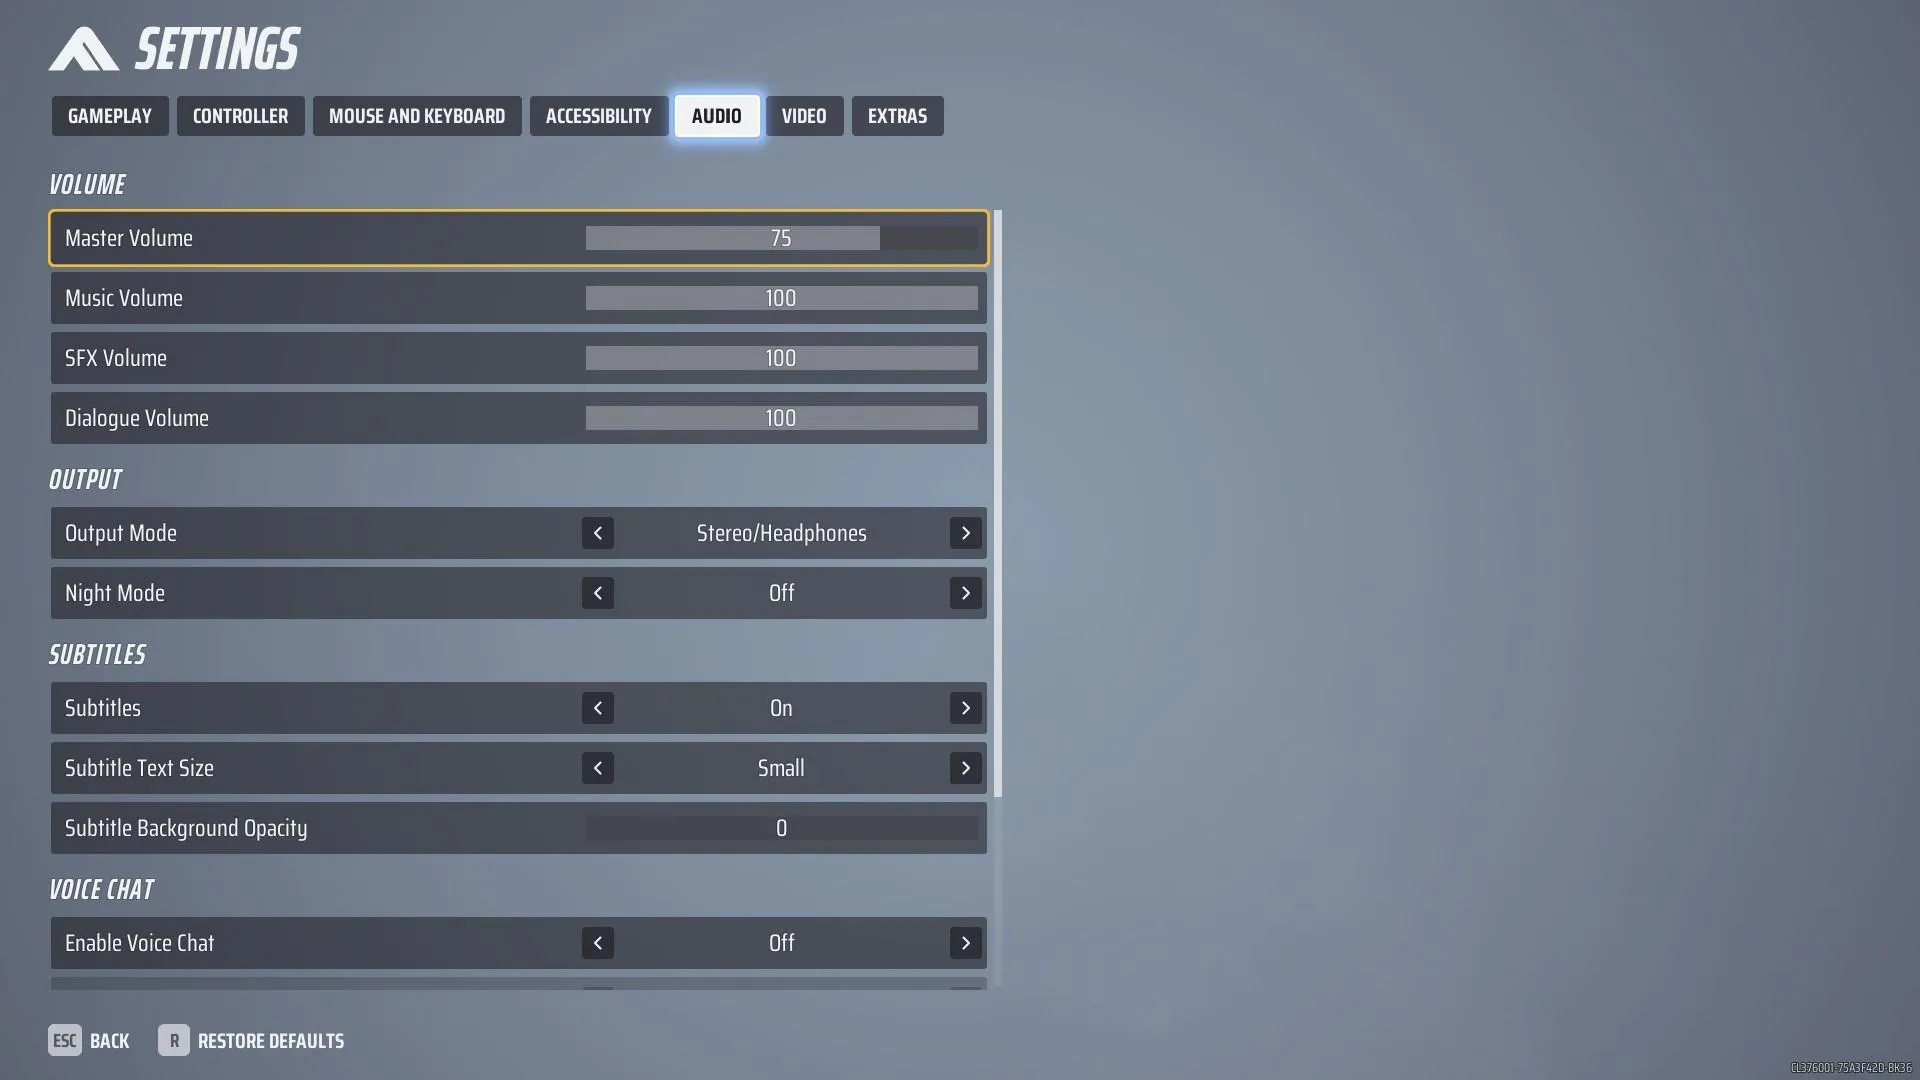Click left arrow icon for Night Mode
Screen dimensions: 1920x1080
click(599, 593)
